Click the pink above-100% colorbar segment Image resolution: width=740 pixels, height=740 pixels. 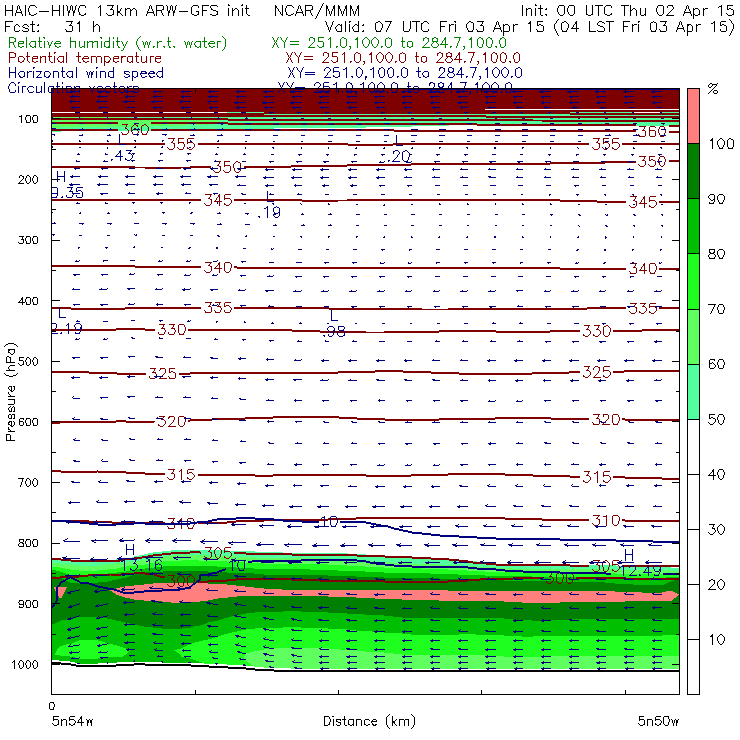click(x=693, y=116)
